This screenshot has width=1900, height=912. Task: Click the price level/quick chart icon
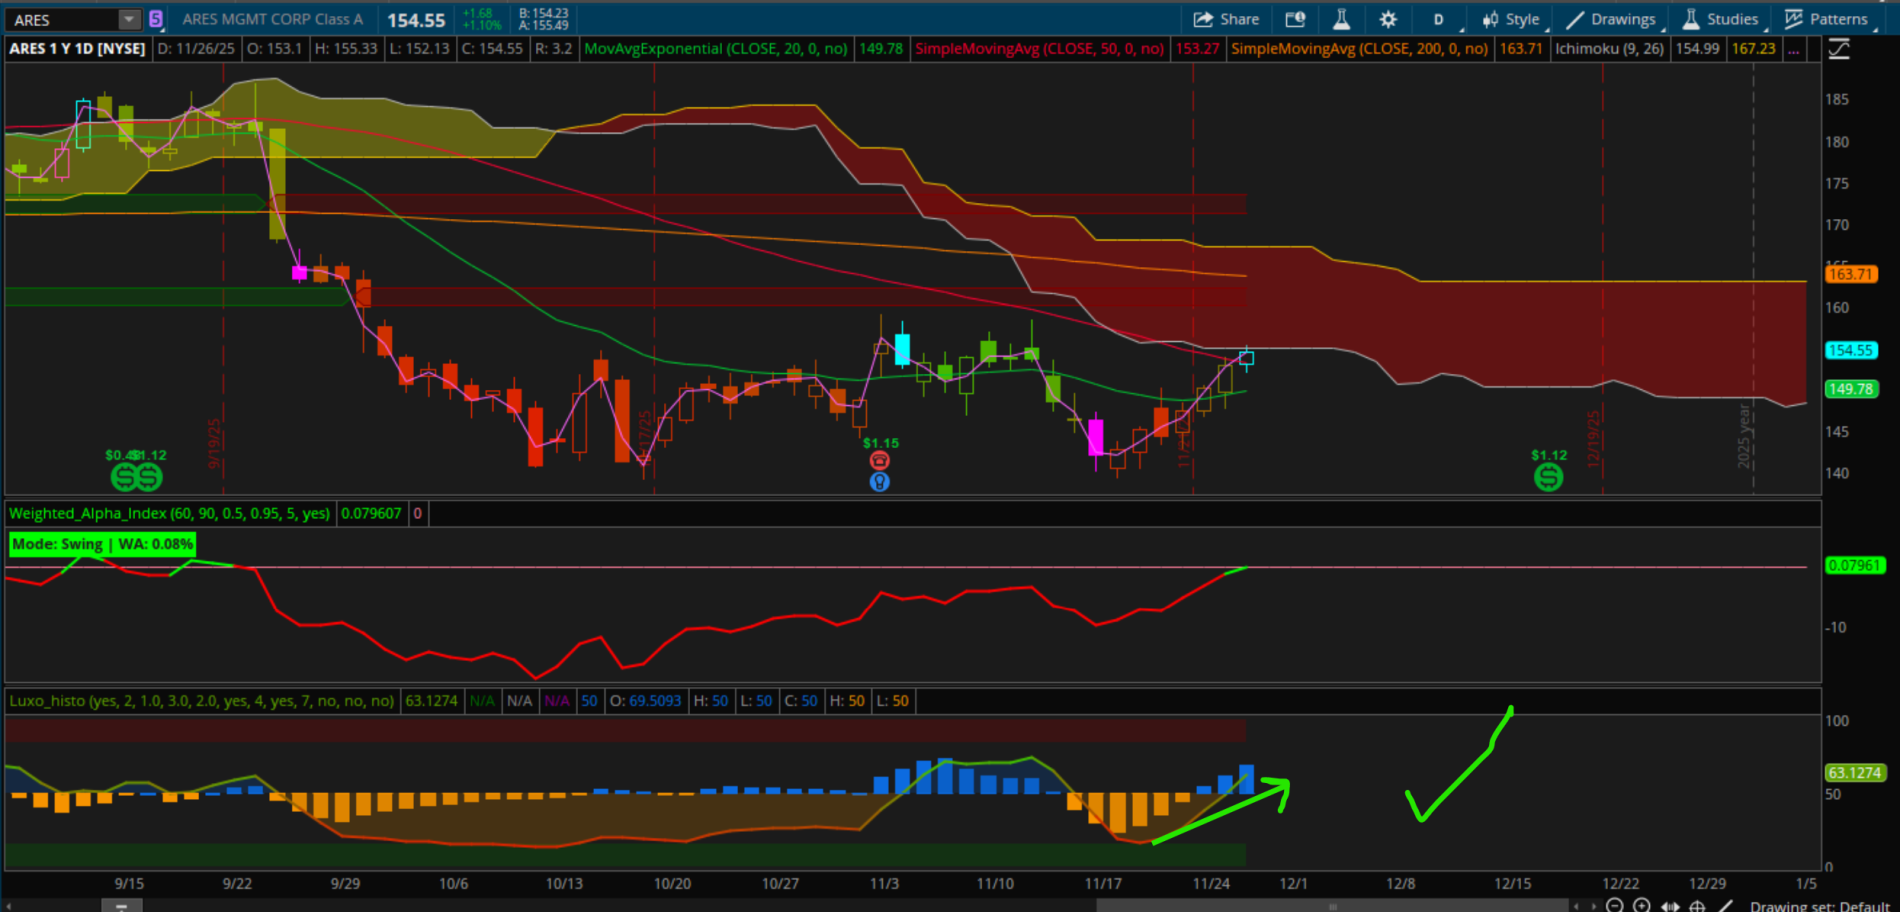[x=1295, y=19]
